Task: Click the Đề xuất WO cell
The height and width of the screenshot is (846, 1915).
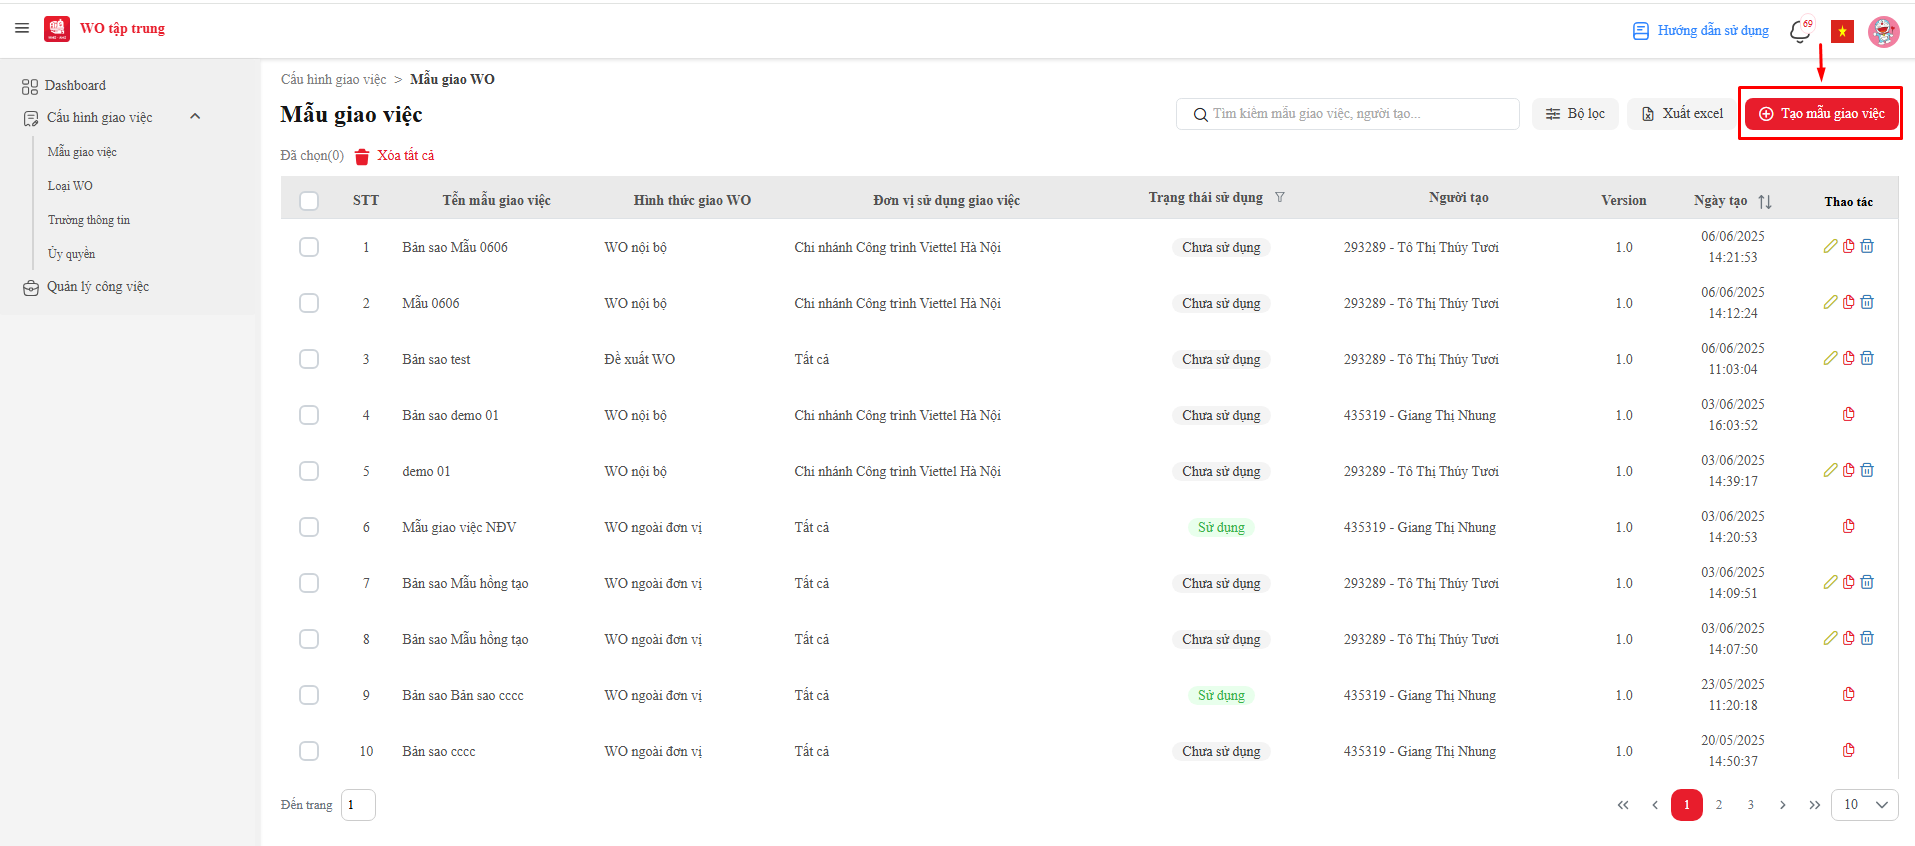Action: 639,359
